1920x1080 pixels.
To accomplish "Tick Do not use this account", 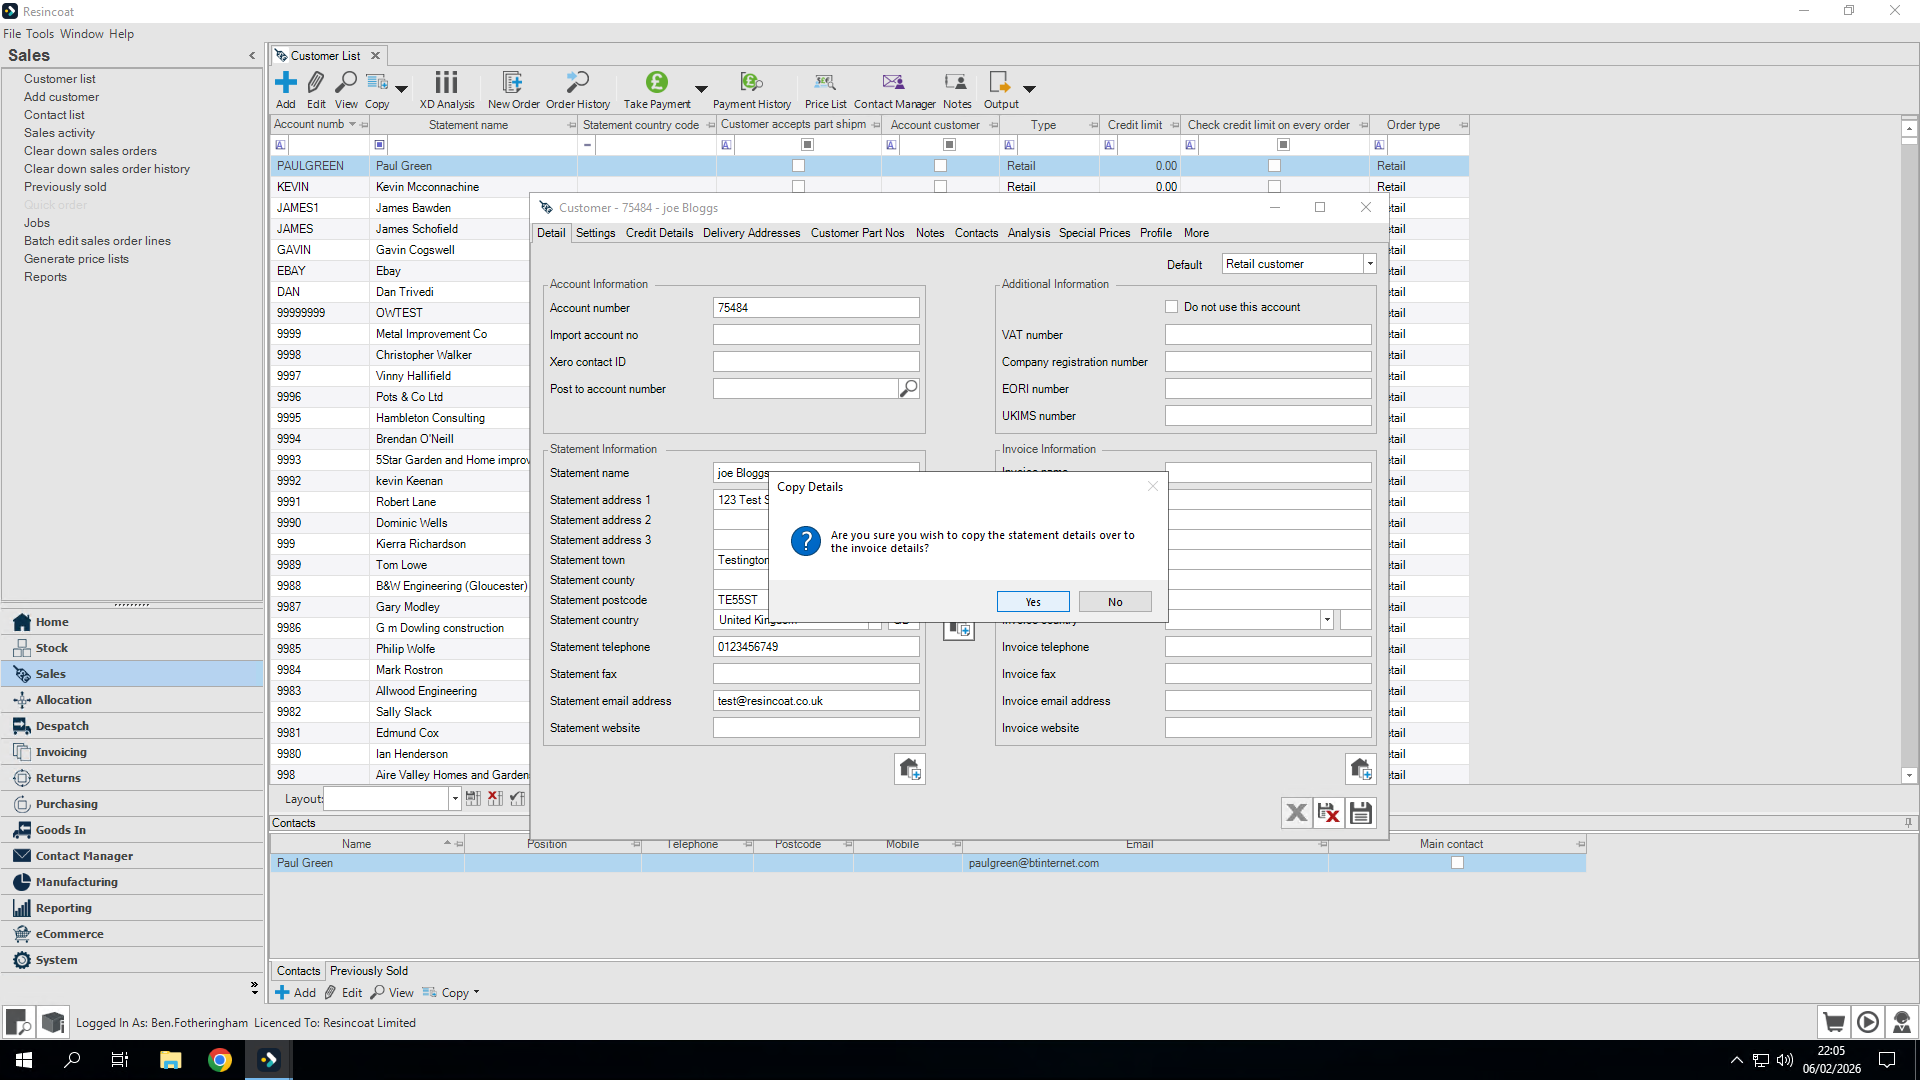I will coord(1171,307).
